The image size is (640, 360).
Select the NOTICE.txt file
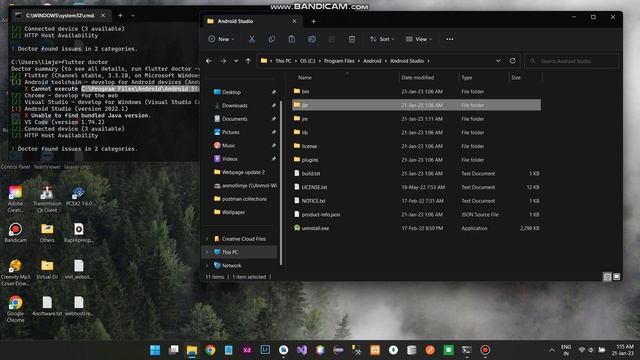(416, 201)
